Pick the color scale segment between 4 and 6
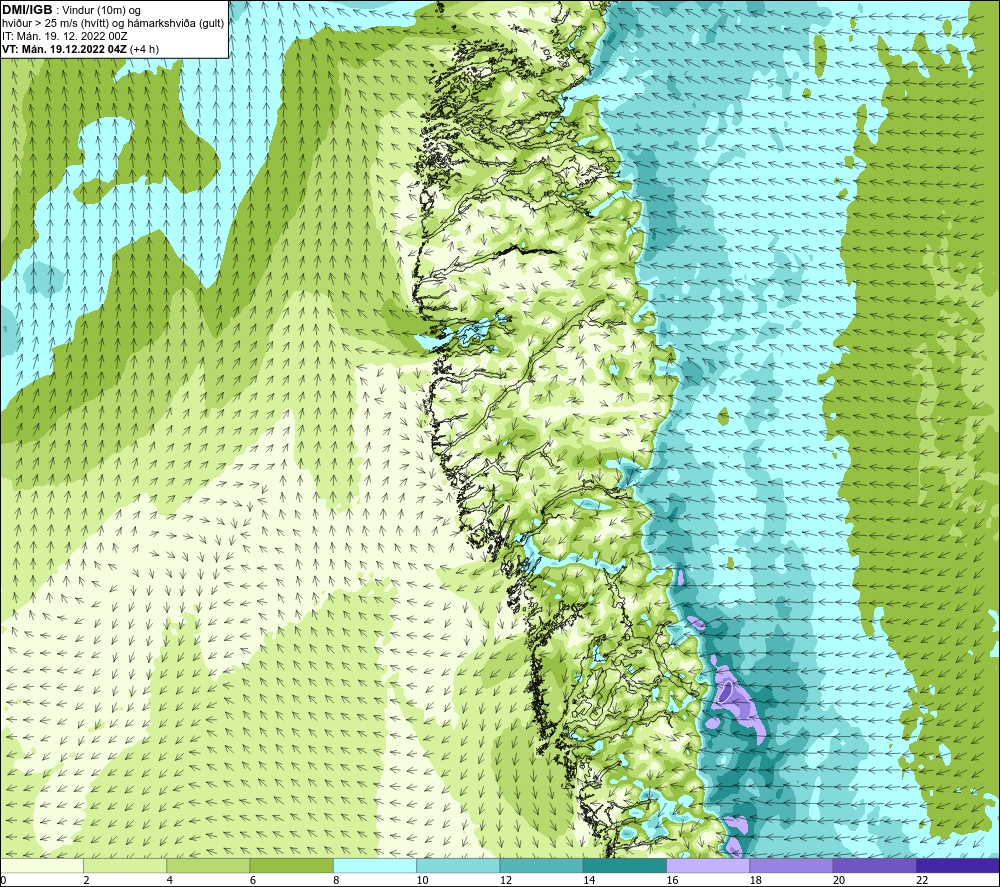The height and width of the screenshot is (887, 1000). coord(209,865)
